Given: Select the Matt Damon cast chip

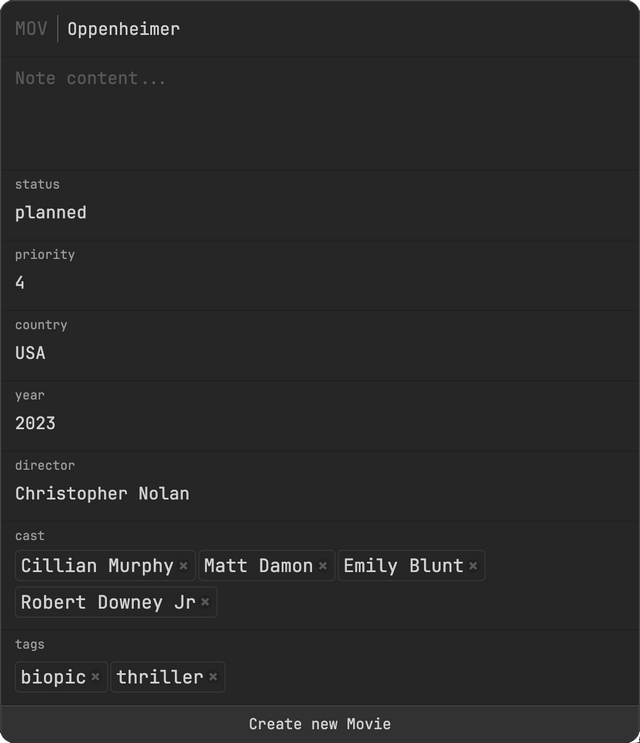Looking at the screenshot, I should [258, 566].
